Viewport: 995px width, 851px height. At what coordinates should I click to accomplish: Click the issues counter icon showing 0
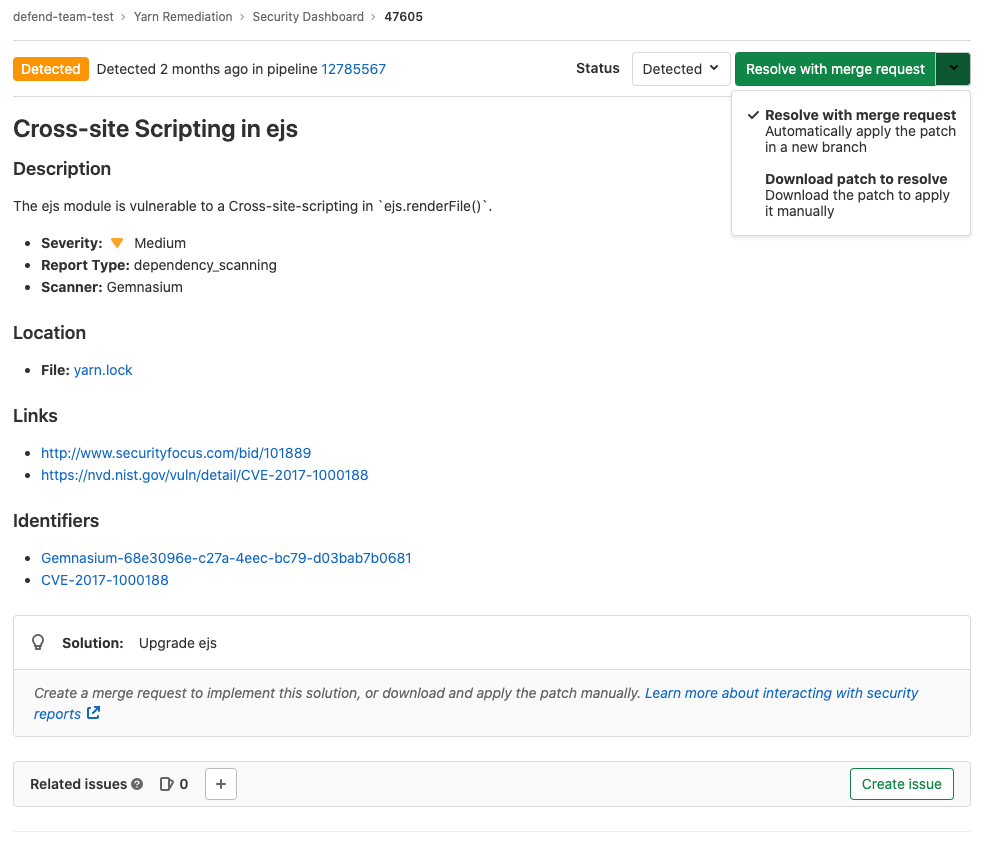166,784
